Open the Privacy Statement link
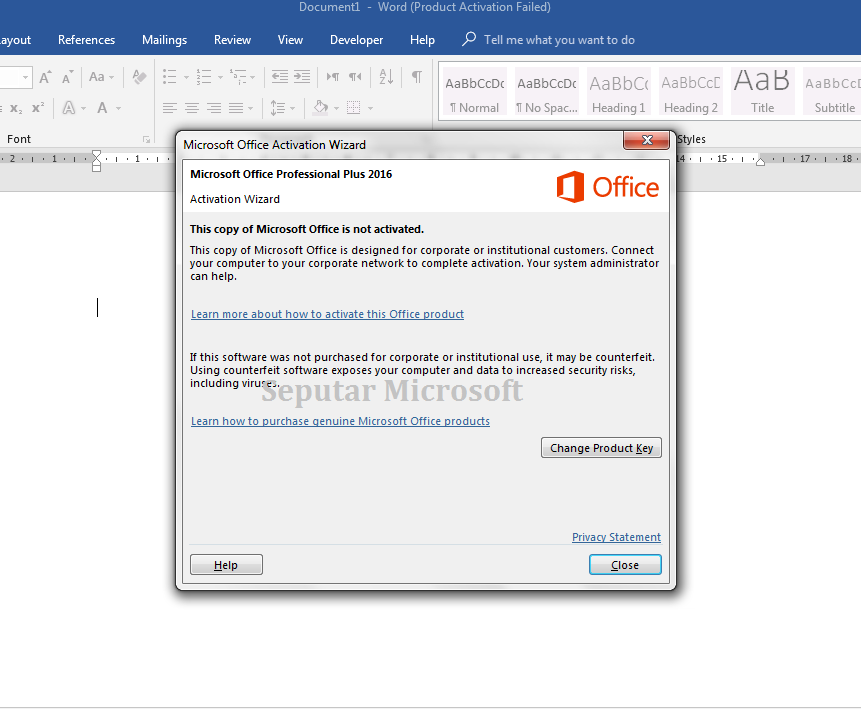Screen dimensions: 861x709 (616, 537)
